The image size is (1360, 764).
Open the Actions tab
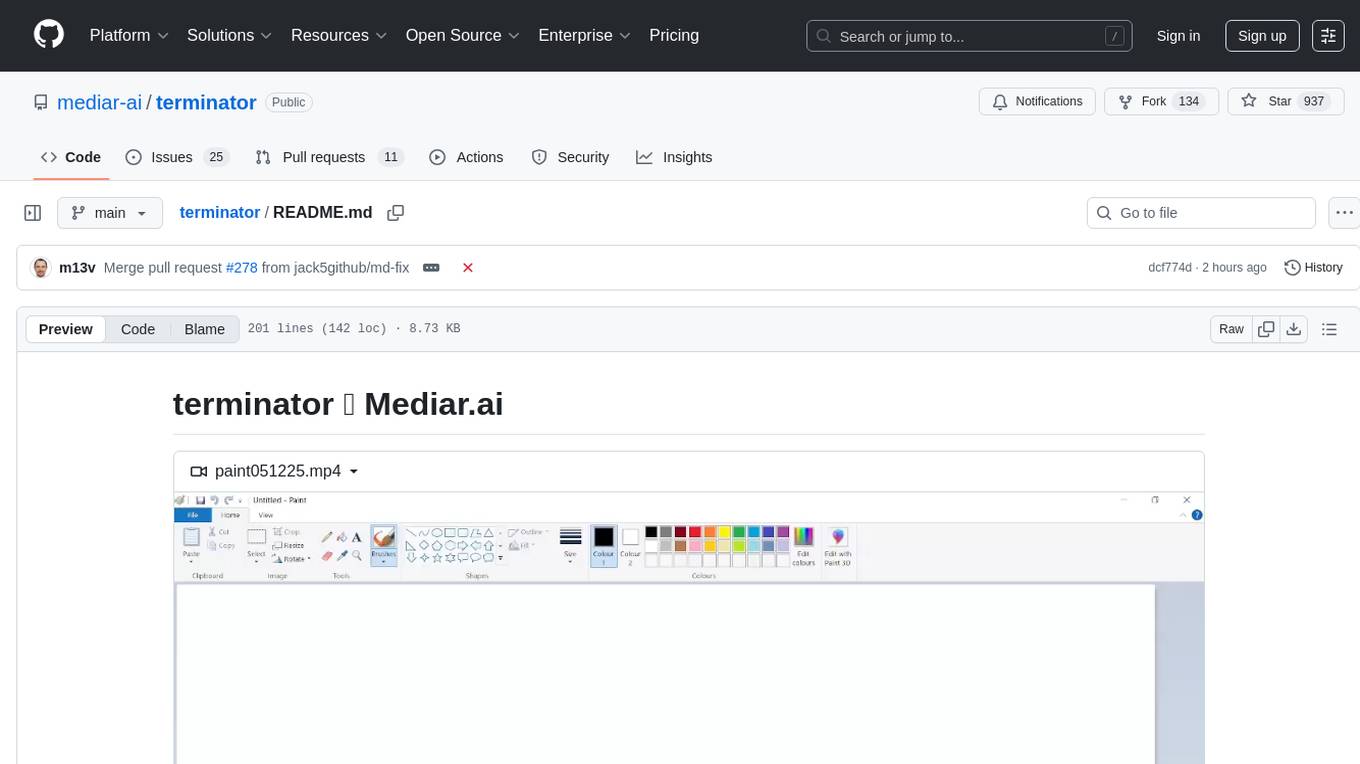point(466,157)
